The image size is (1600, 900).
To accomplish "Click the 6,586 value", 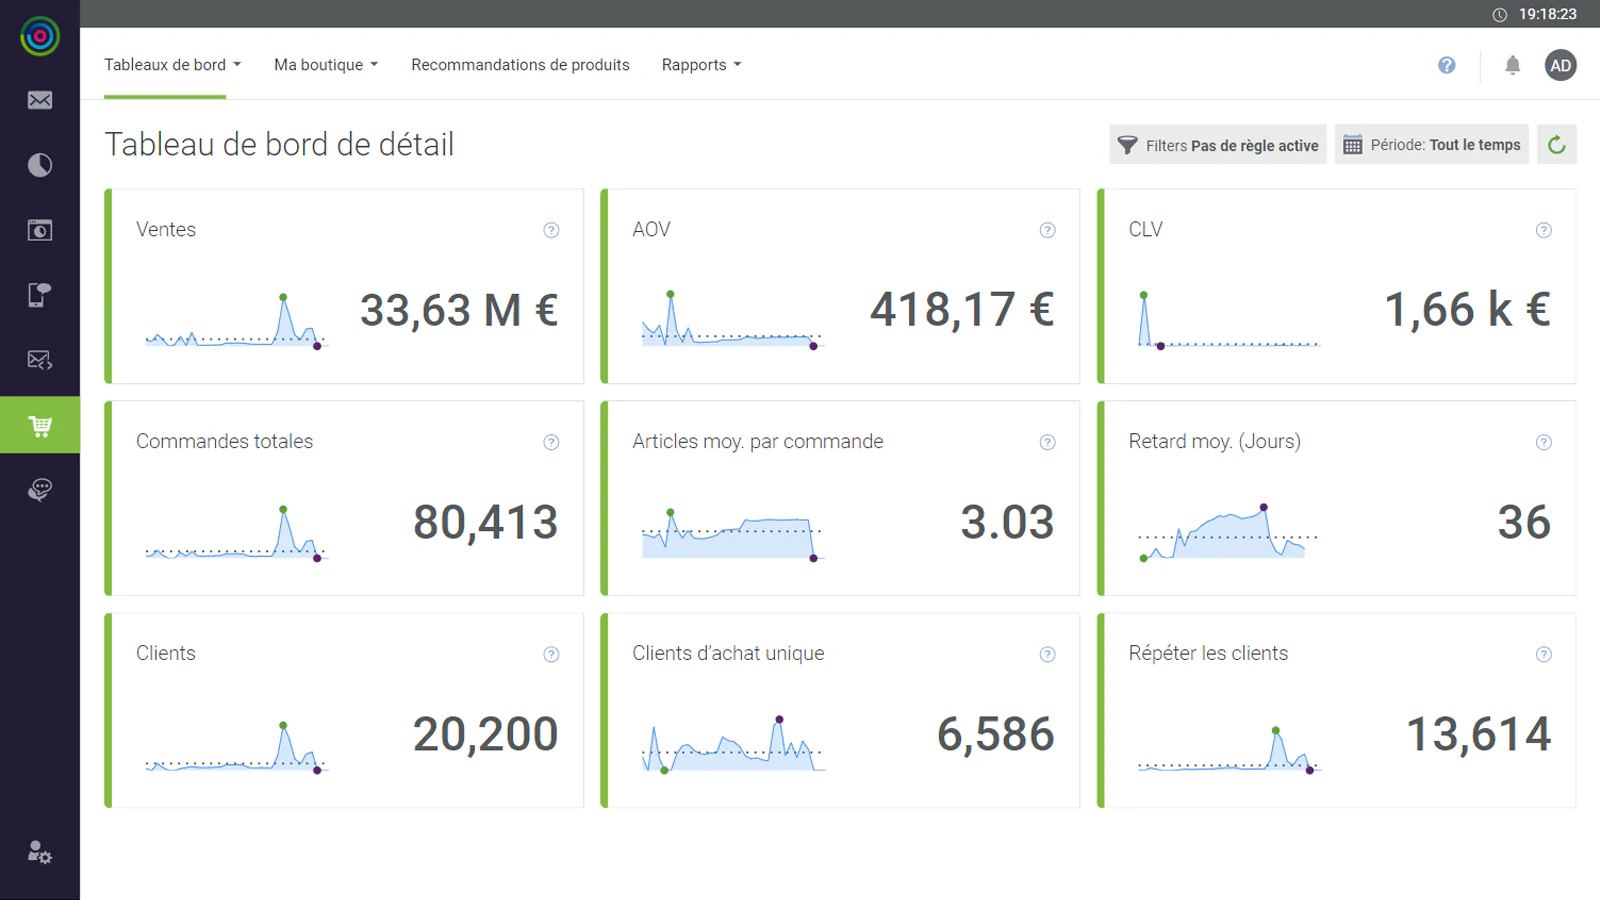I will point(996,735).
